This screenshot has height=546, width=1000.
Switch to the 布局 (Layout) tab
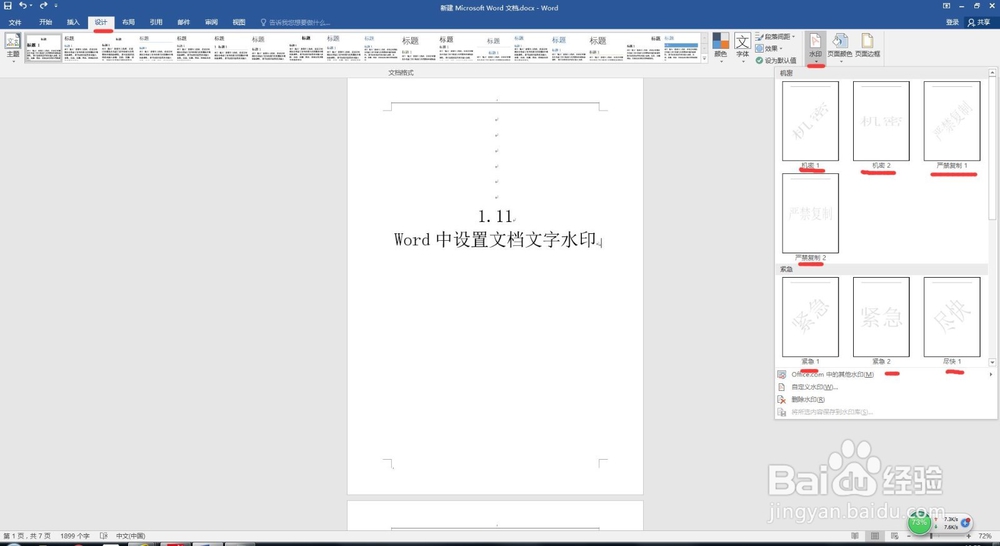coord(128,22)
